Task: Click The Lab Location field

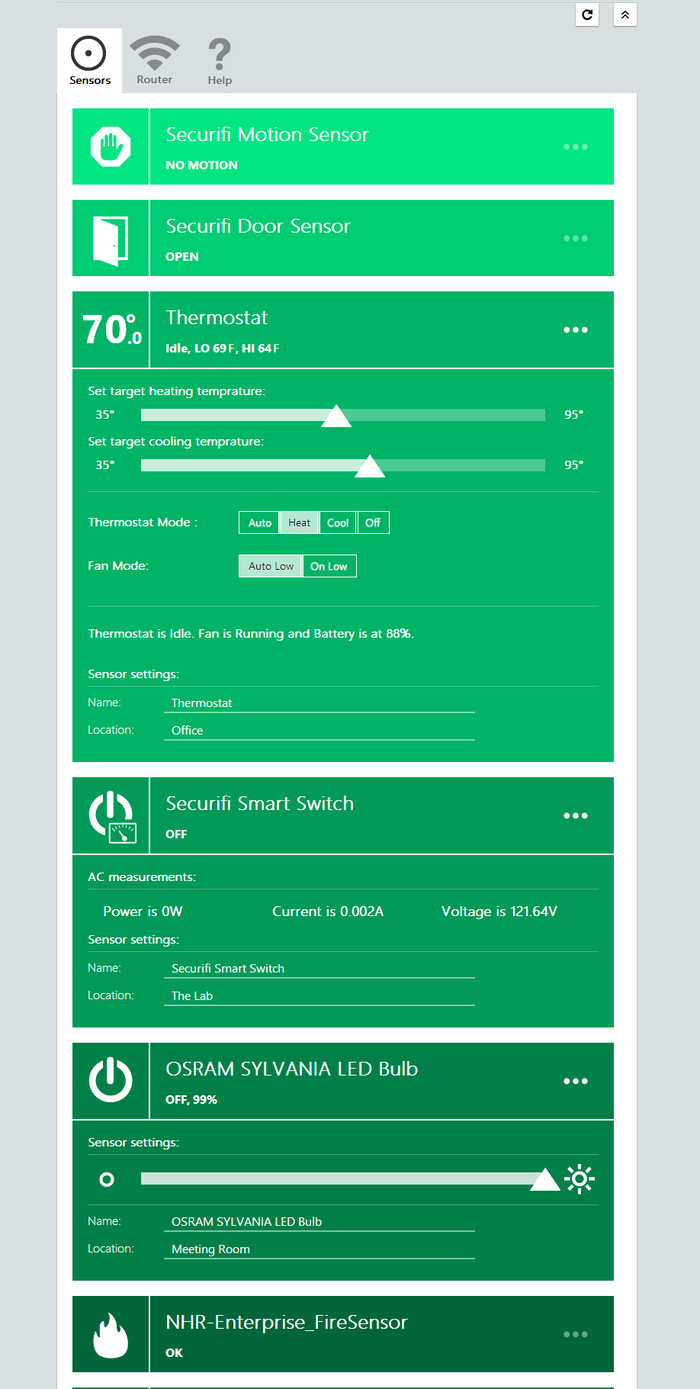Action: (x=319, y=996)
